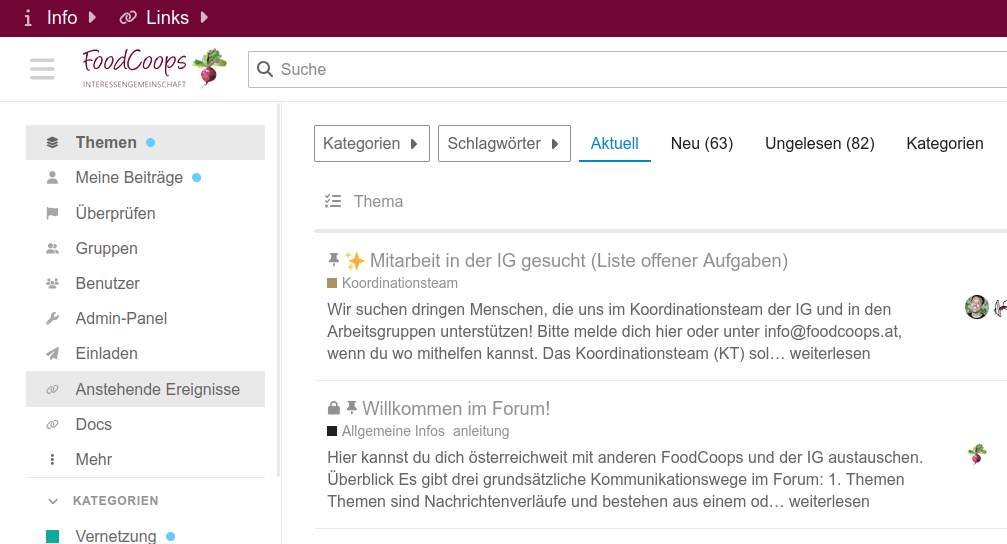Viewport: 1007px width, 544px height.
Task: Switch to the Neu (63) tab
Action: (702, 143)
